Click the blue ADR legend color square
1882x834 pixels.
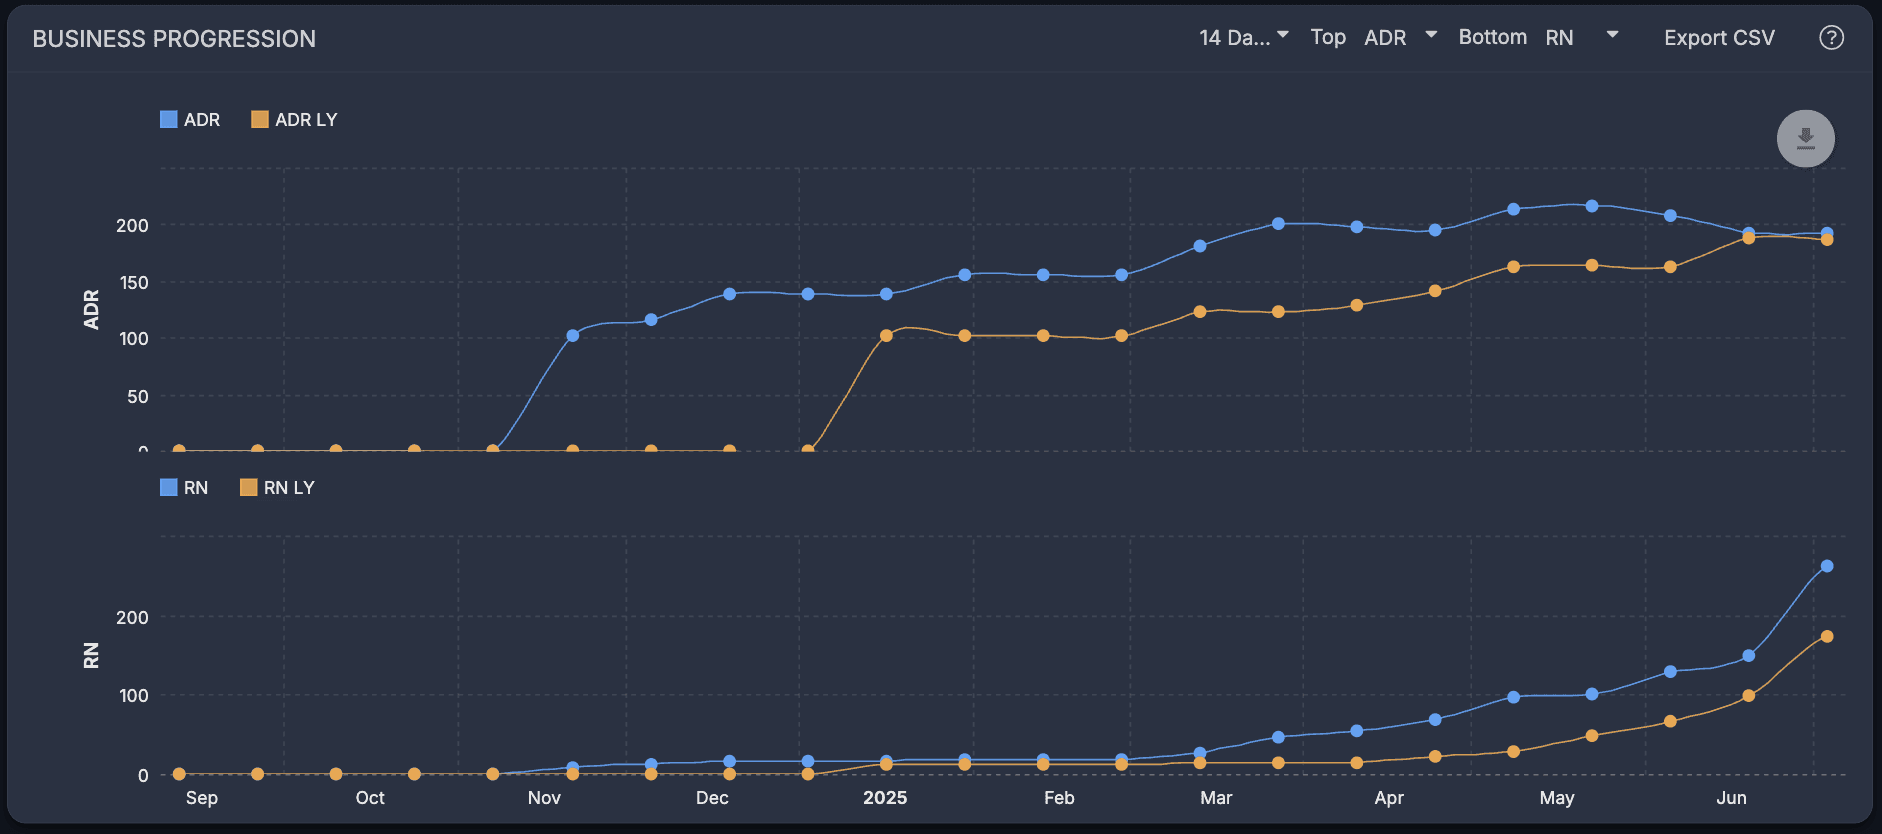point(168,119)
